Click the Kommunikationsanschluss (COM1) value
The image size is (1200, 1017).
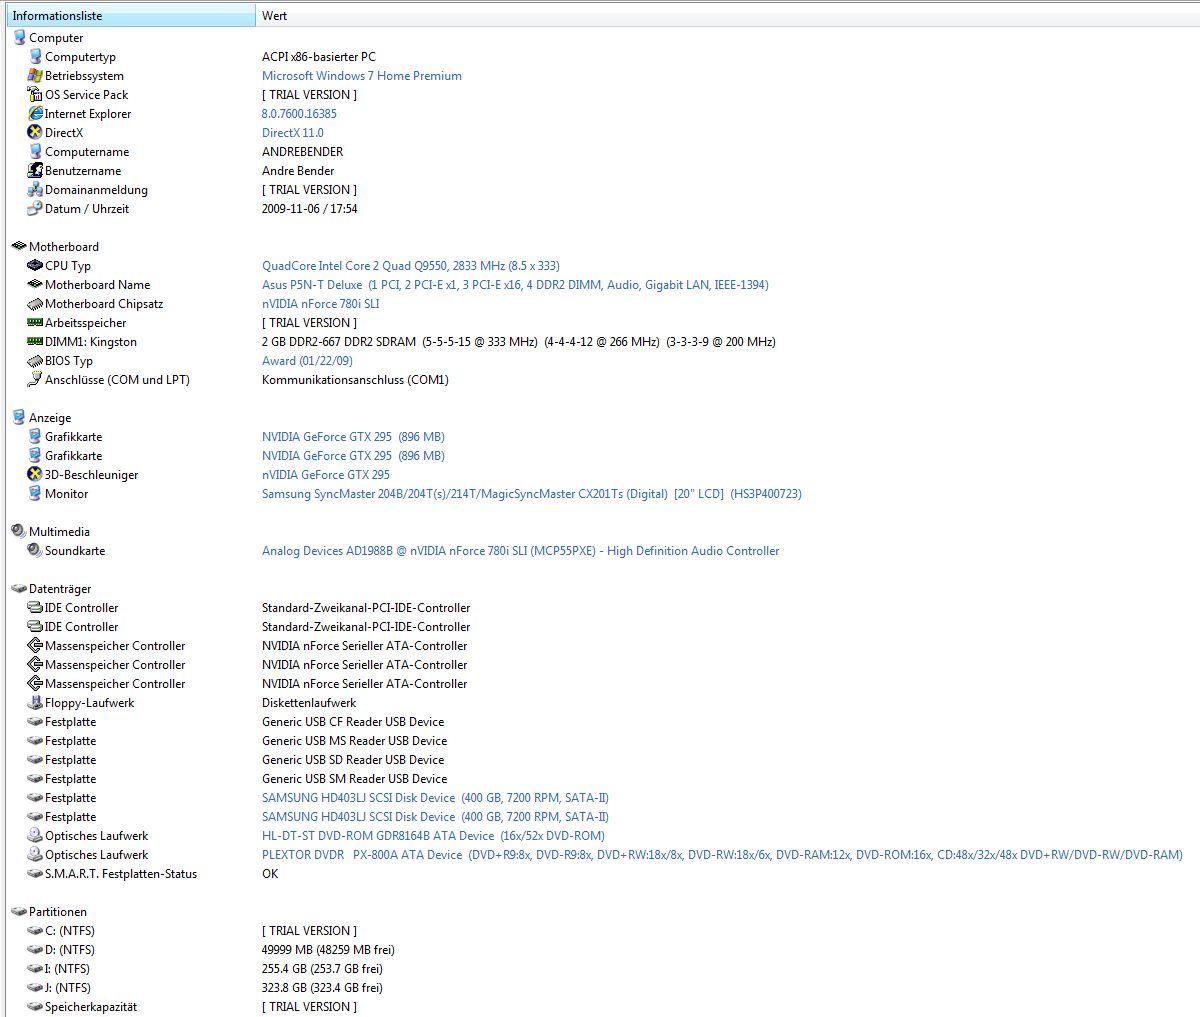tap(355, 380)
